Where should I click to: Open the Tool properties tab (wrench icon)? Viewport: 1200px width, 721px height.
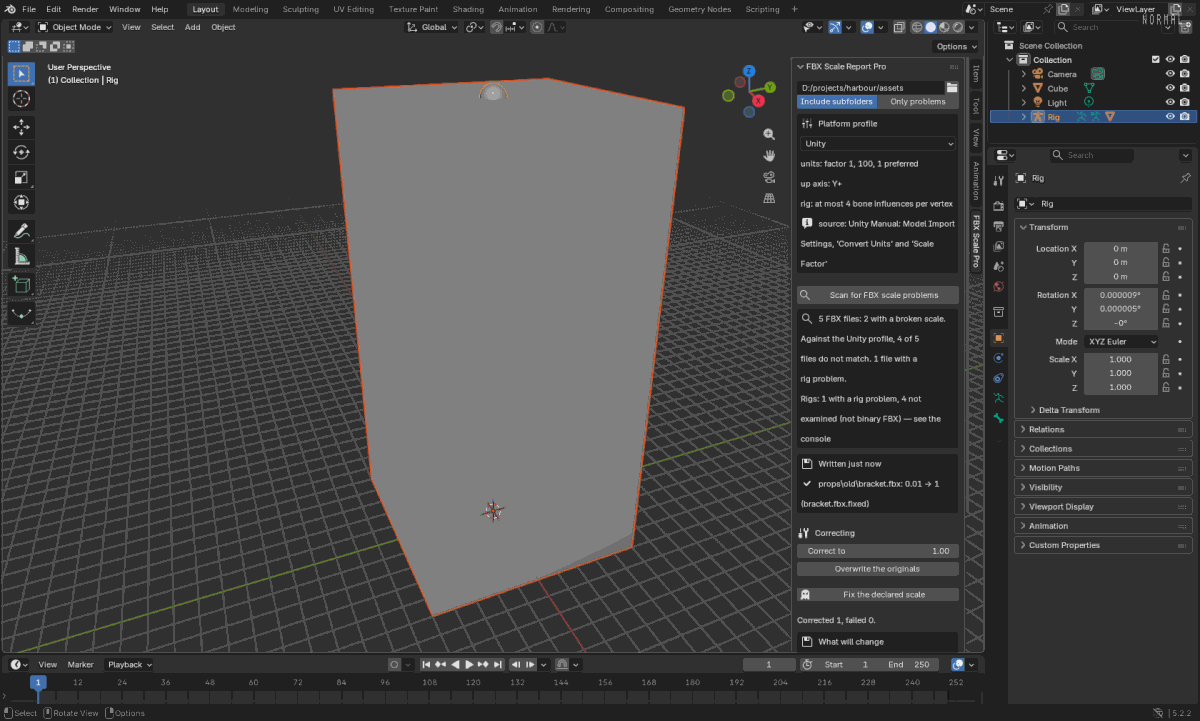(x=998, y=181)
